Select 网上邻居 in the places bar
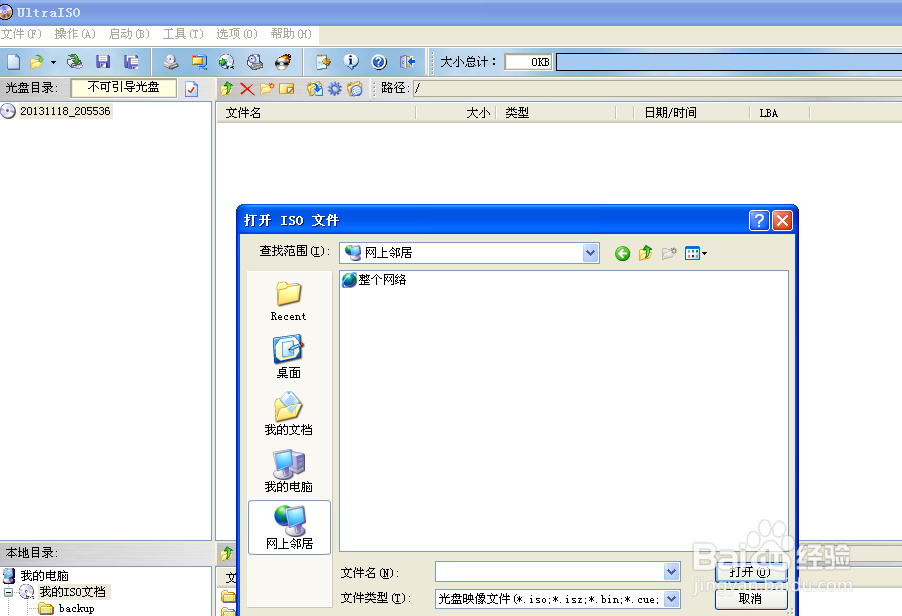This screenshot has width=902, height=616. point(289,527)
